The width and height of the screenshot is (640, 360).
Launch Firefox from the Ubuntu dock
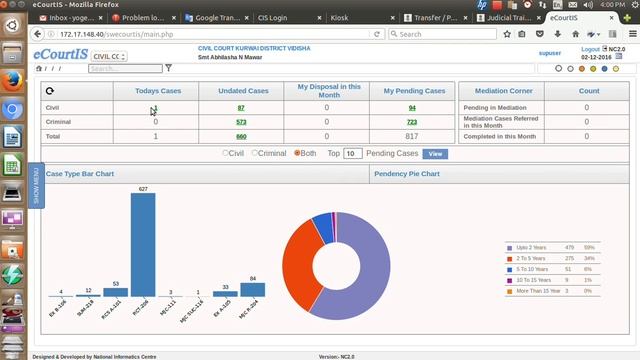12,81
